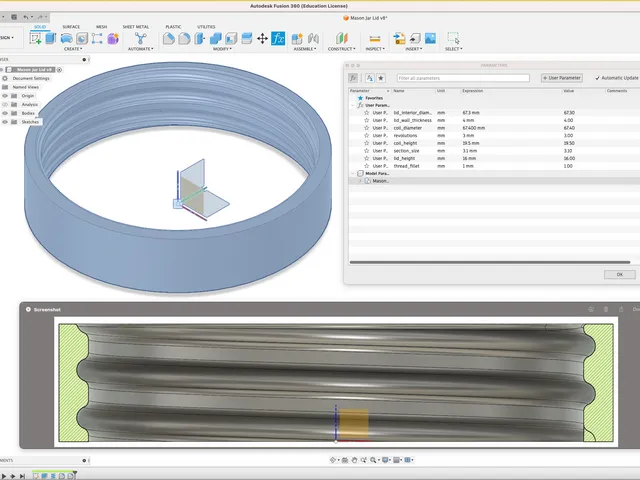
Task: Favorite the revolutions parameter star
Action: [x=367, y=135]
